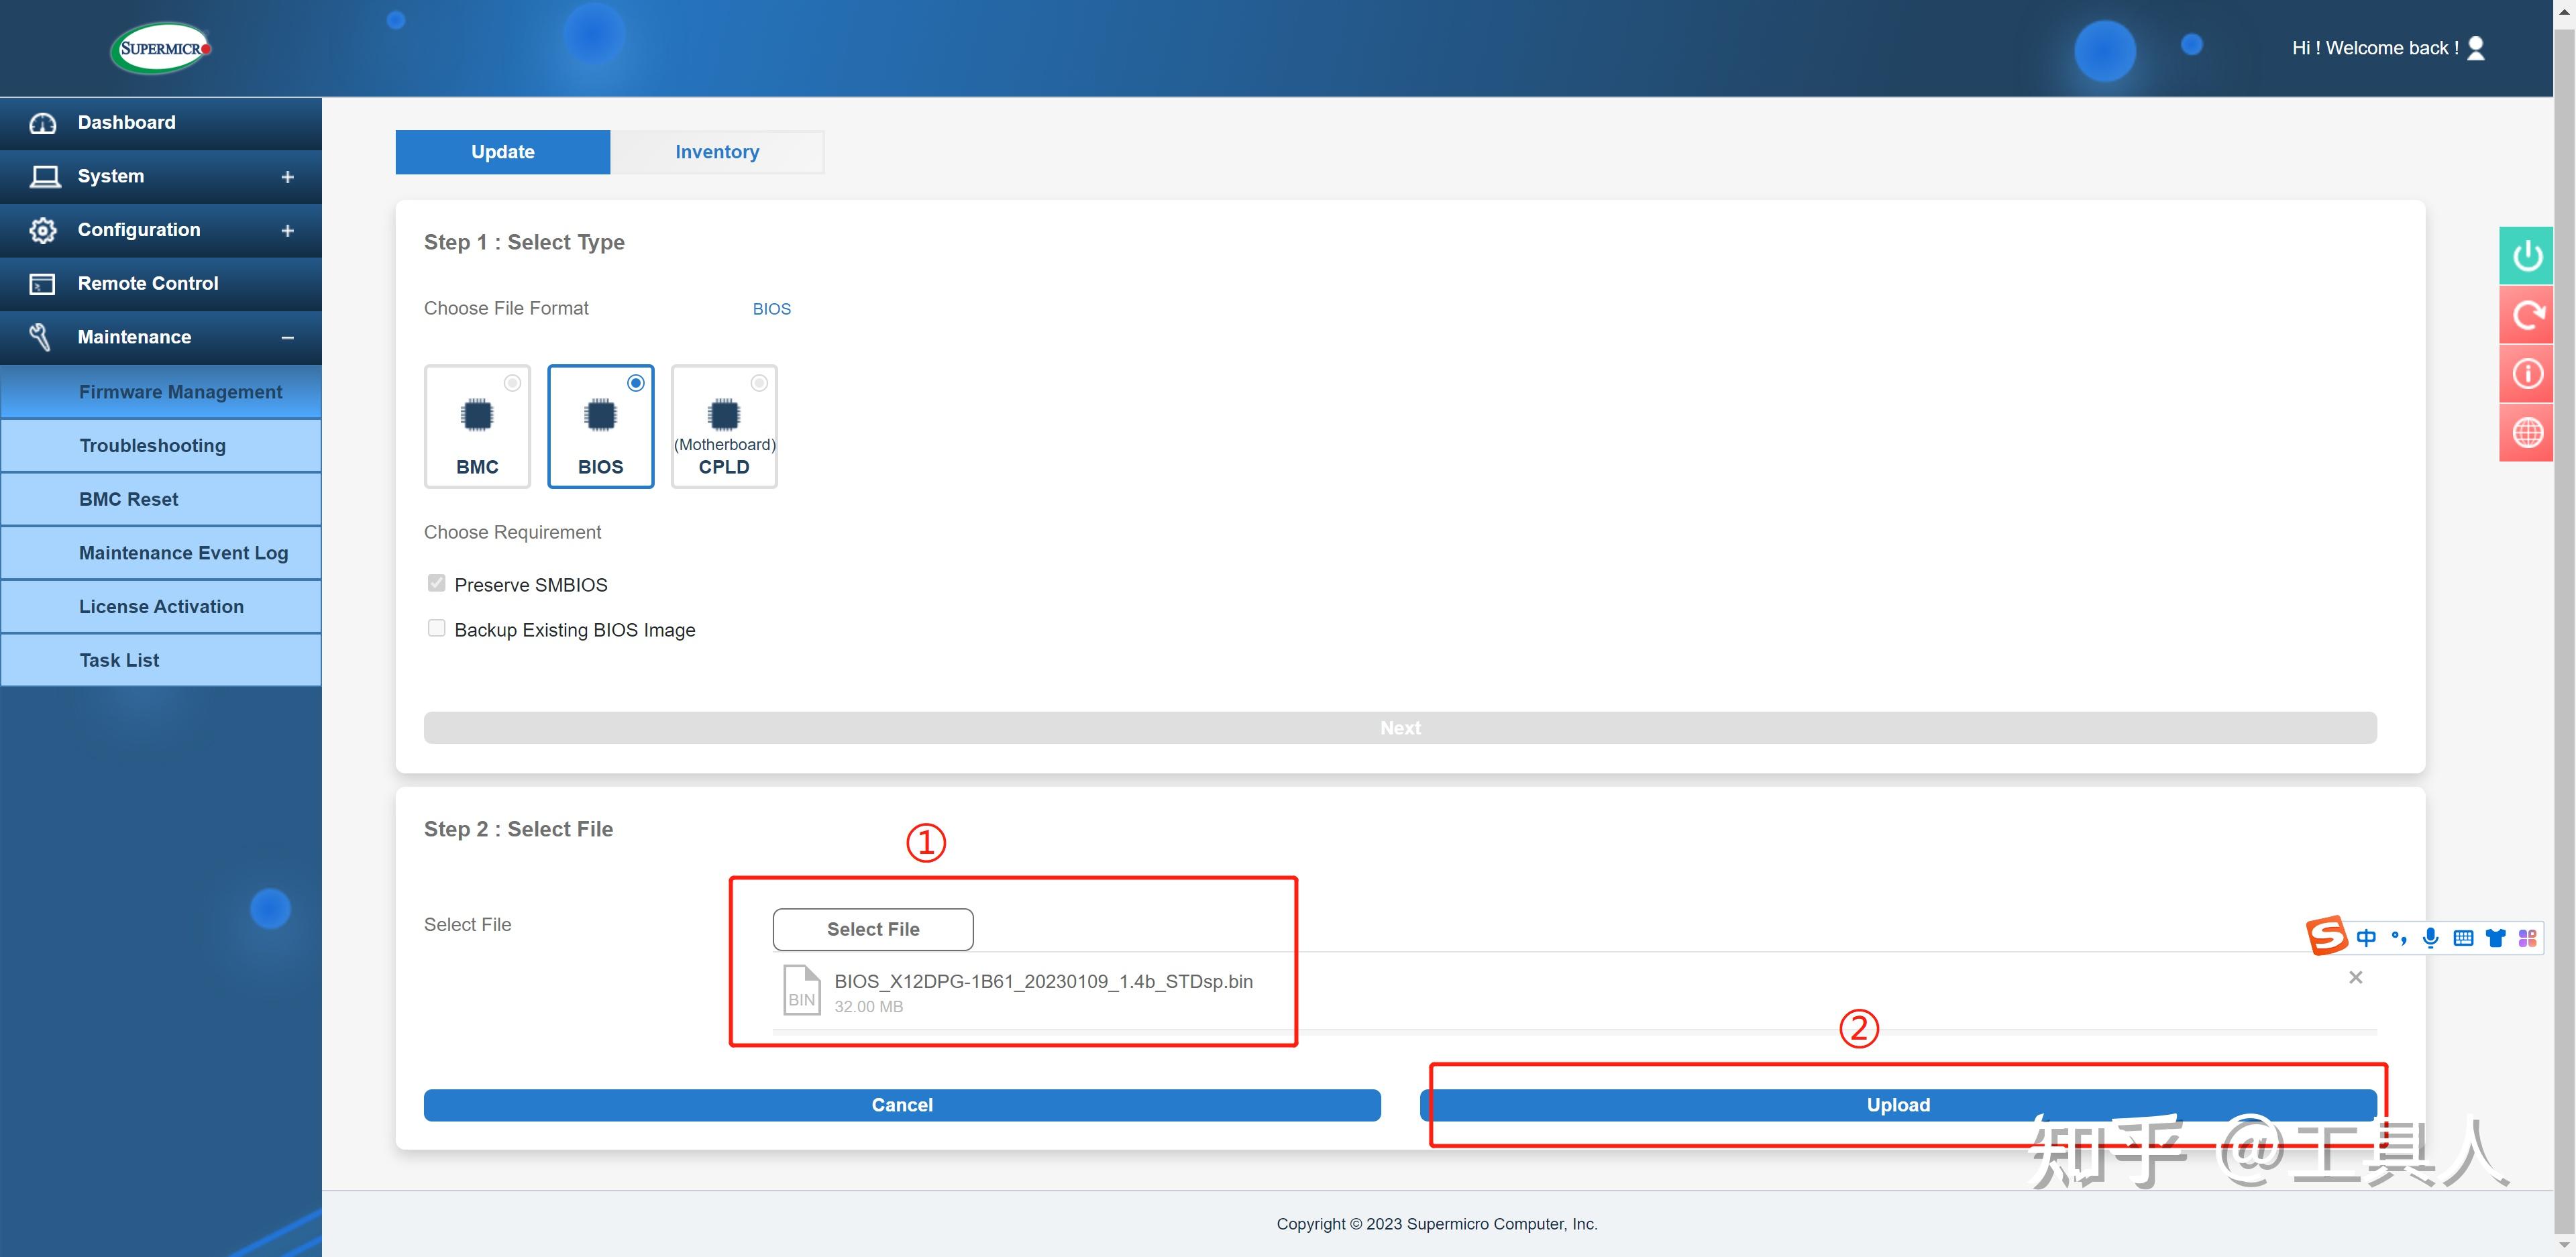The image size is (2576, 1257).
Task: Remove selected BIOS file with X
Action: [2355, 977]
